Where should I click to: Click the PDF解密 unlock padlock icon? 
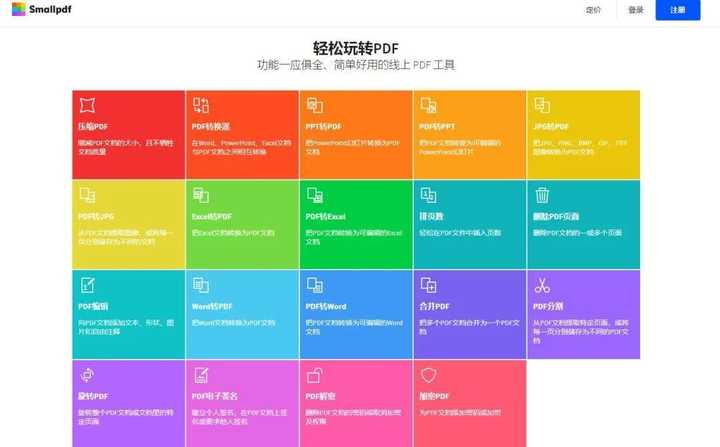pos(315,375)
